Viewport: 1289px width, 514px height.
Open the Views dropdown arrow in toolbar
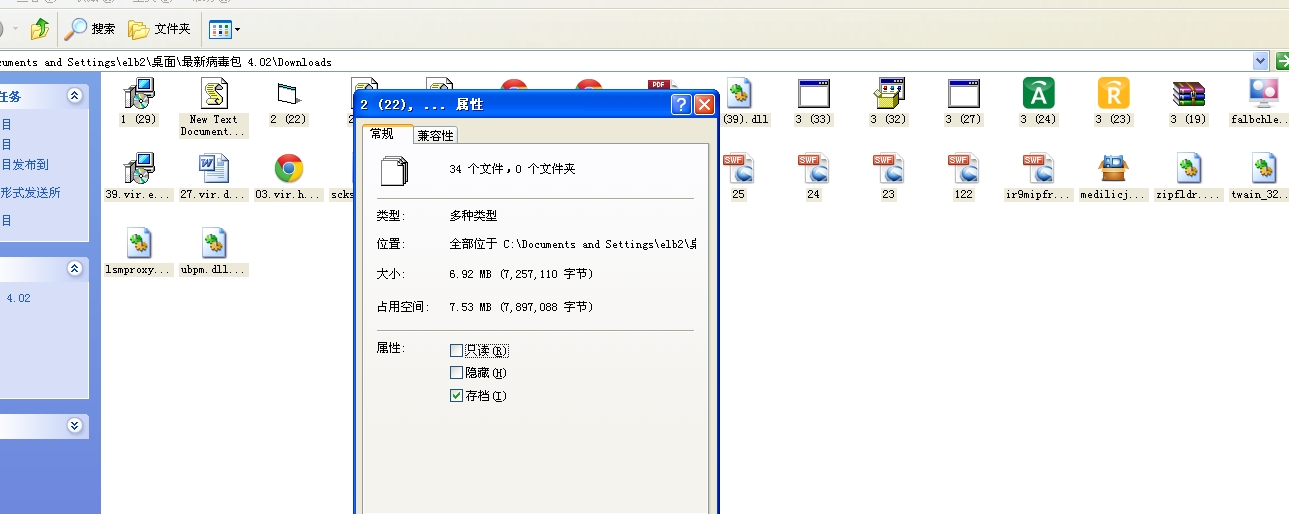tap(237, 30)
